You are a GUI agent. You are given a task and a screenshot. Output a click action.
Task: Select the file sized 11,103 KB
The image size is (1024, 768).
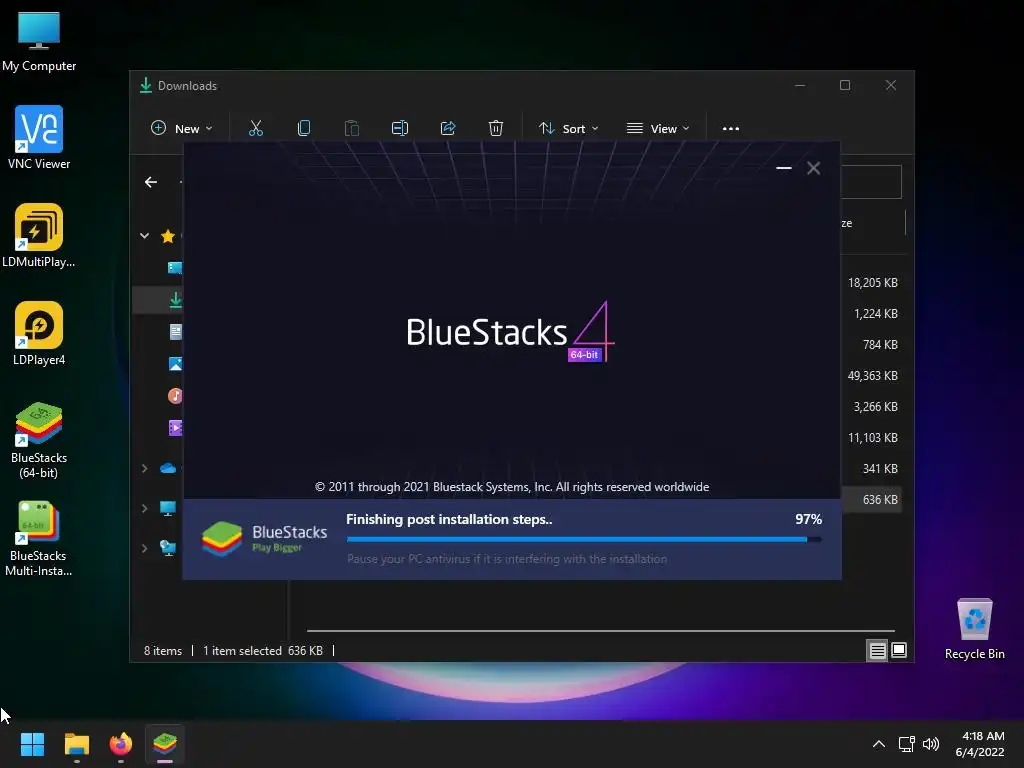[x=872, y=438]
